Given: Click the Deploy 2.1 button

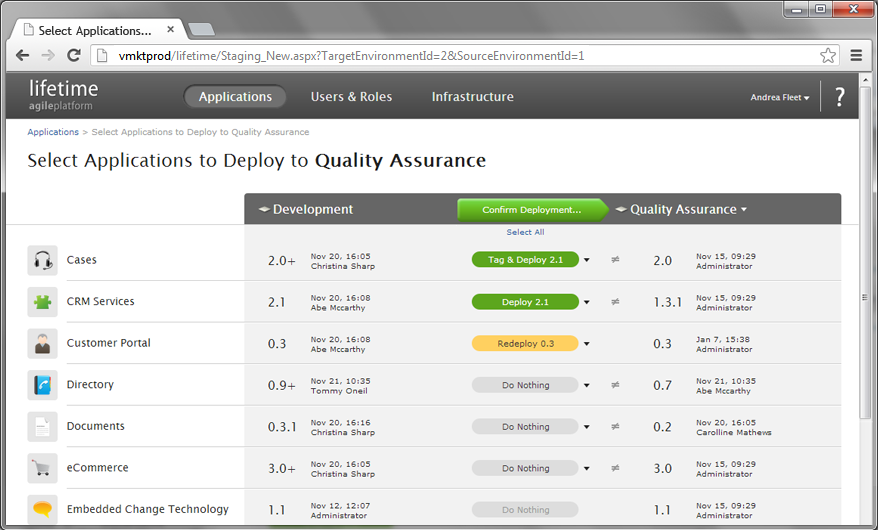Looking at the screenshot, I should coord(525,302).
